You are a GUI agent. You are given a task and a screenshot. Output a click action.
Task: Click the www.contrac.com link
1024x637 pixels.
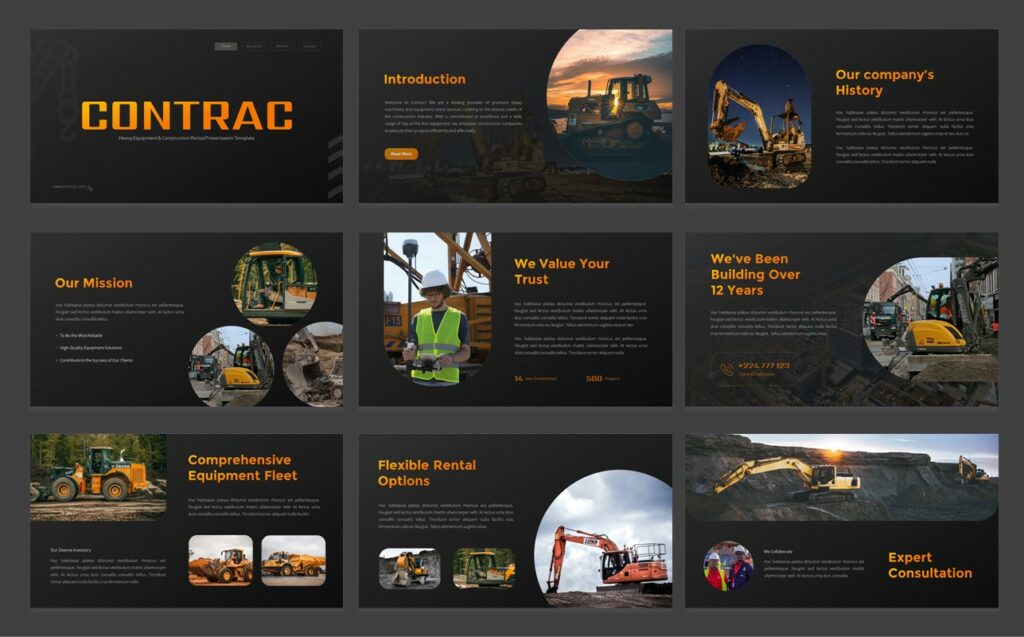click(69, 186)
